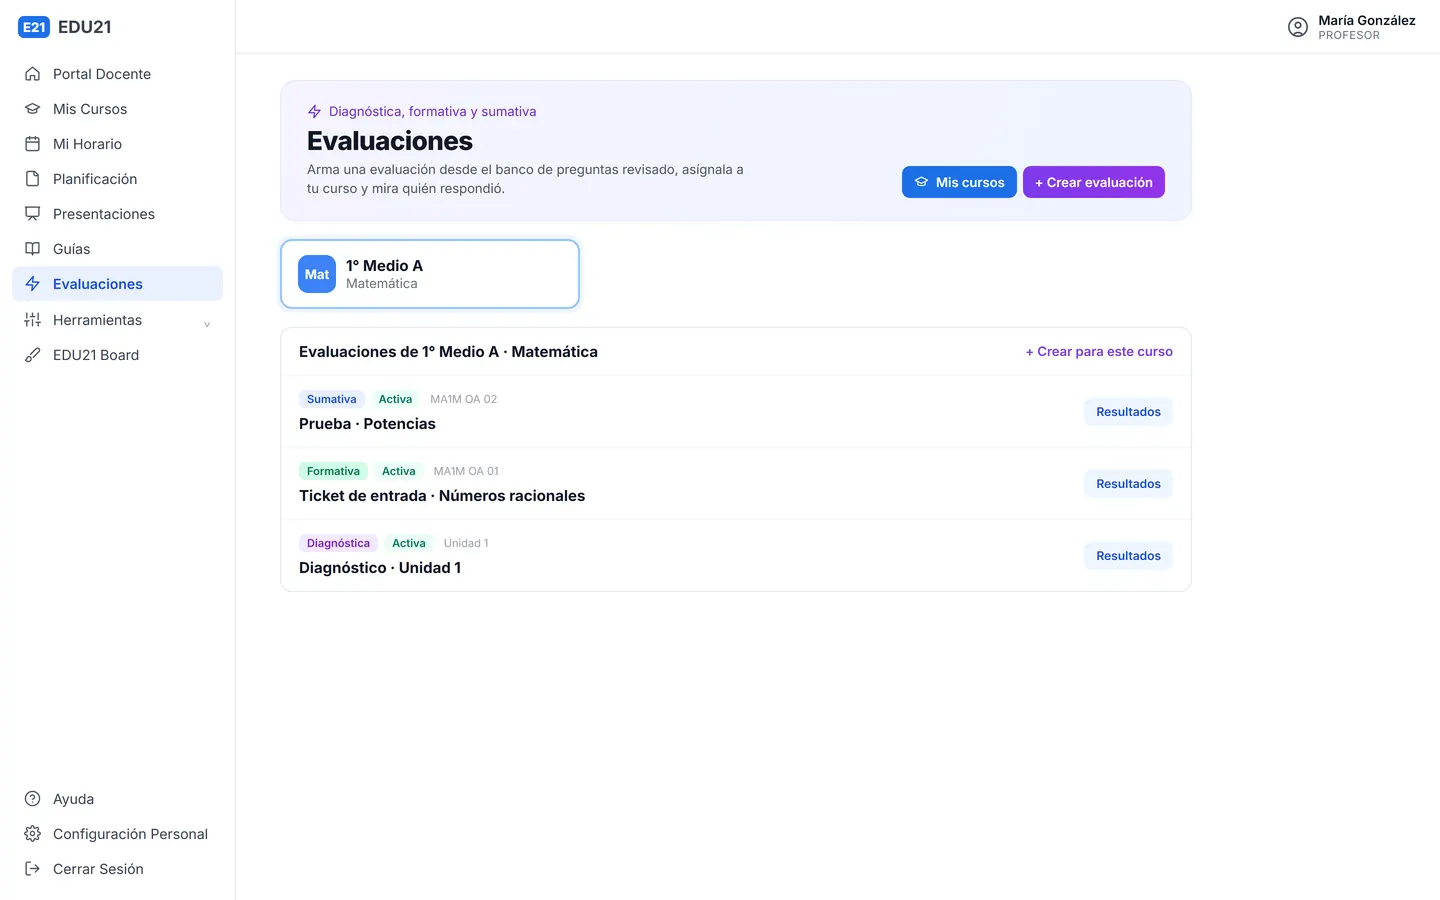
Task: Open Resultados for Prueba · Potencias
Action: [1128, 412]
